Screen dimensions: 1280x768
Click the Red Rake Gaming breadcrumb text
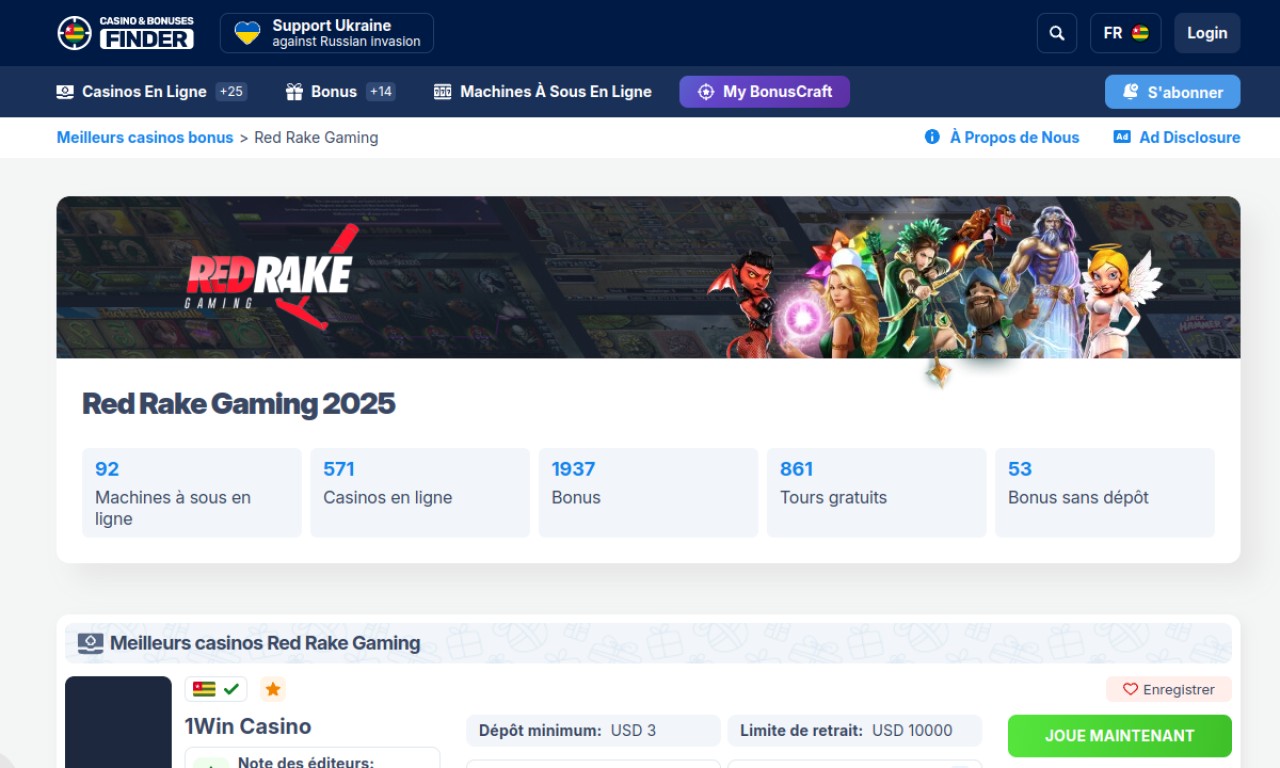click(316, 138)
